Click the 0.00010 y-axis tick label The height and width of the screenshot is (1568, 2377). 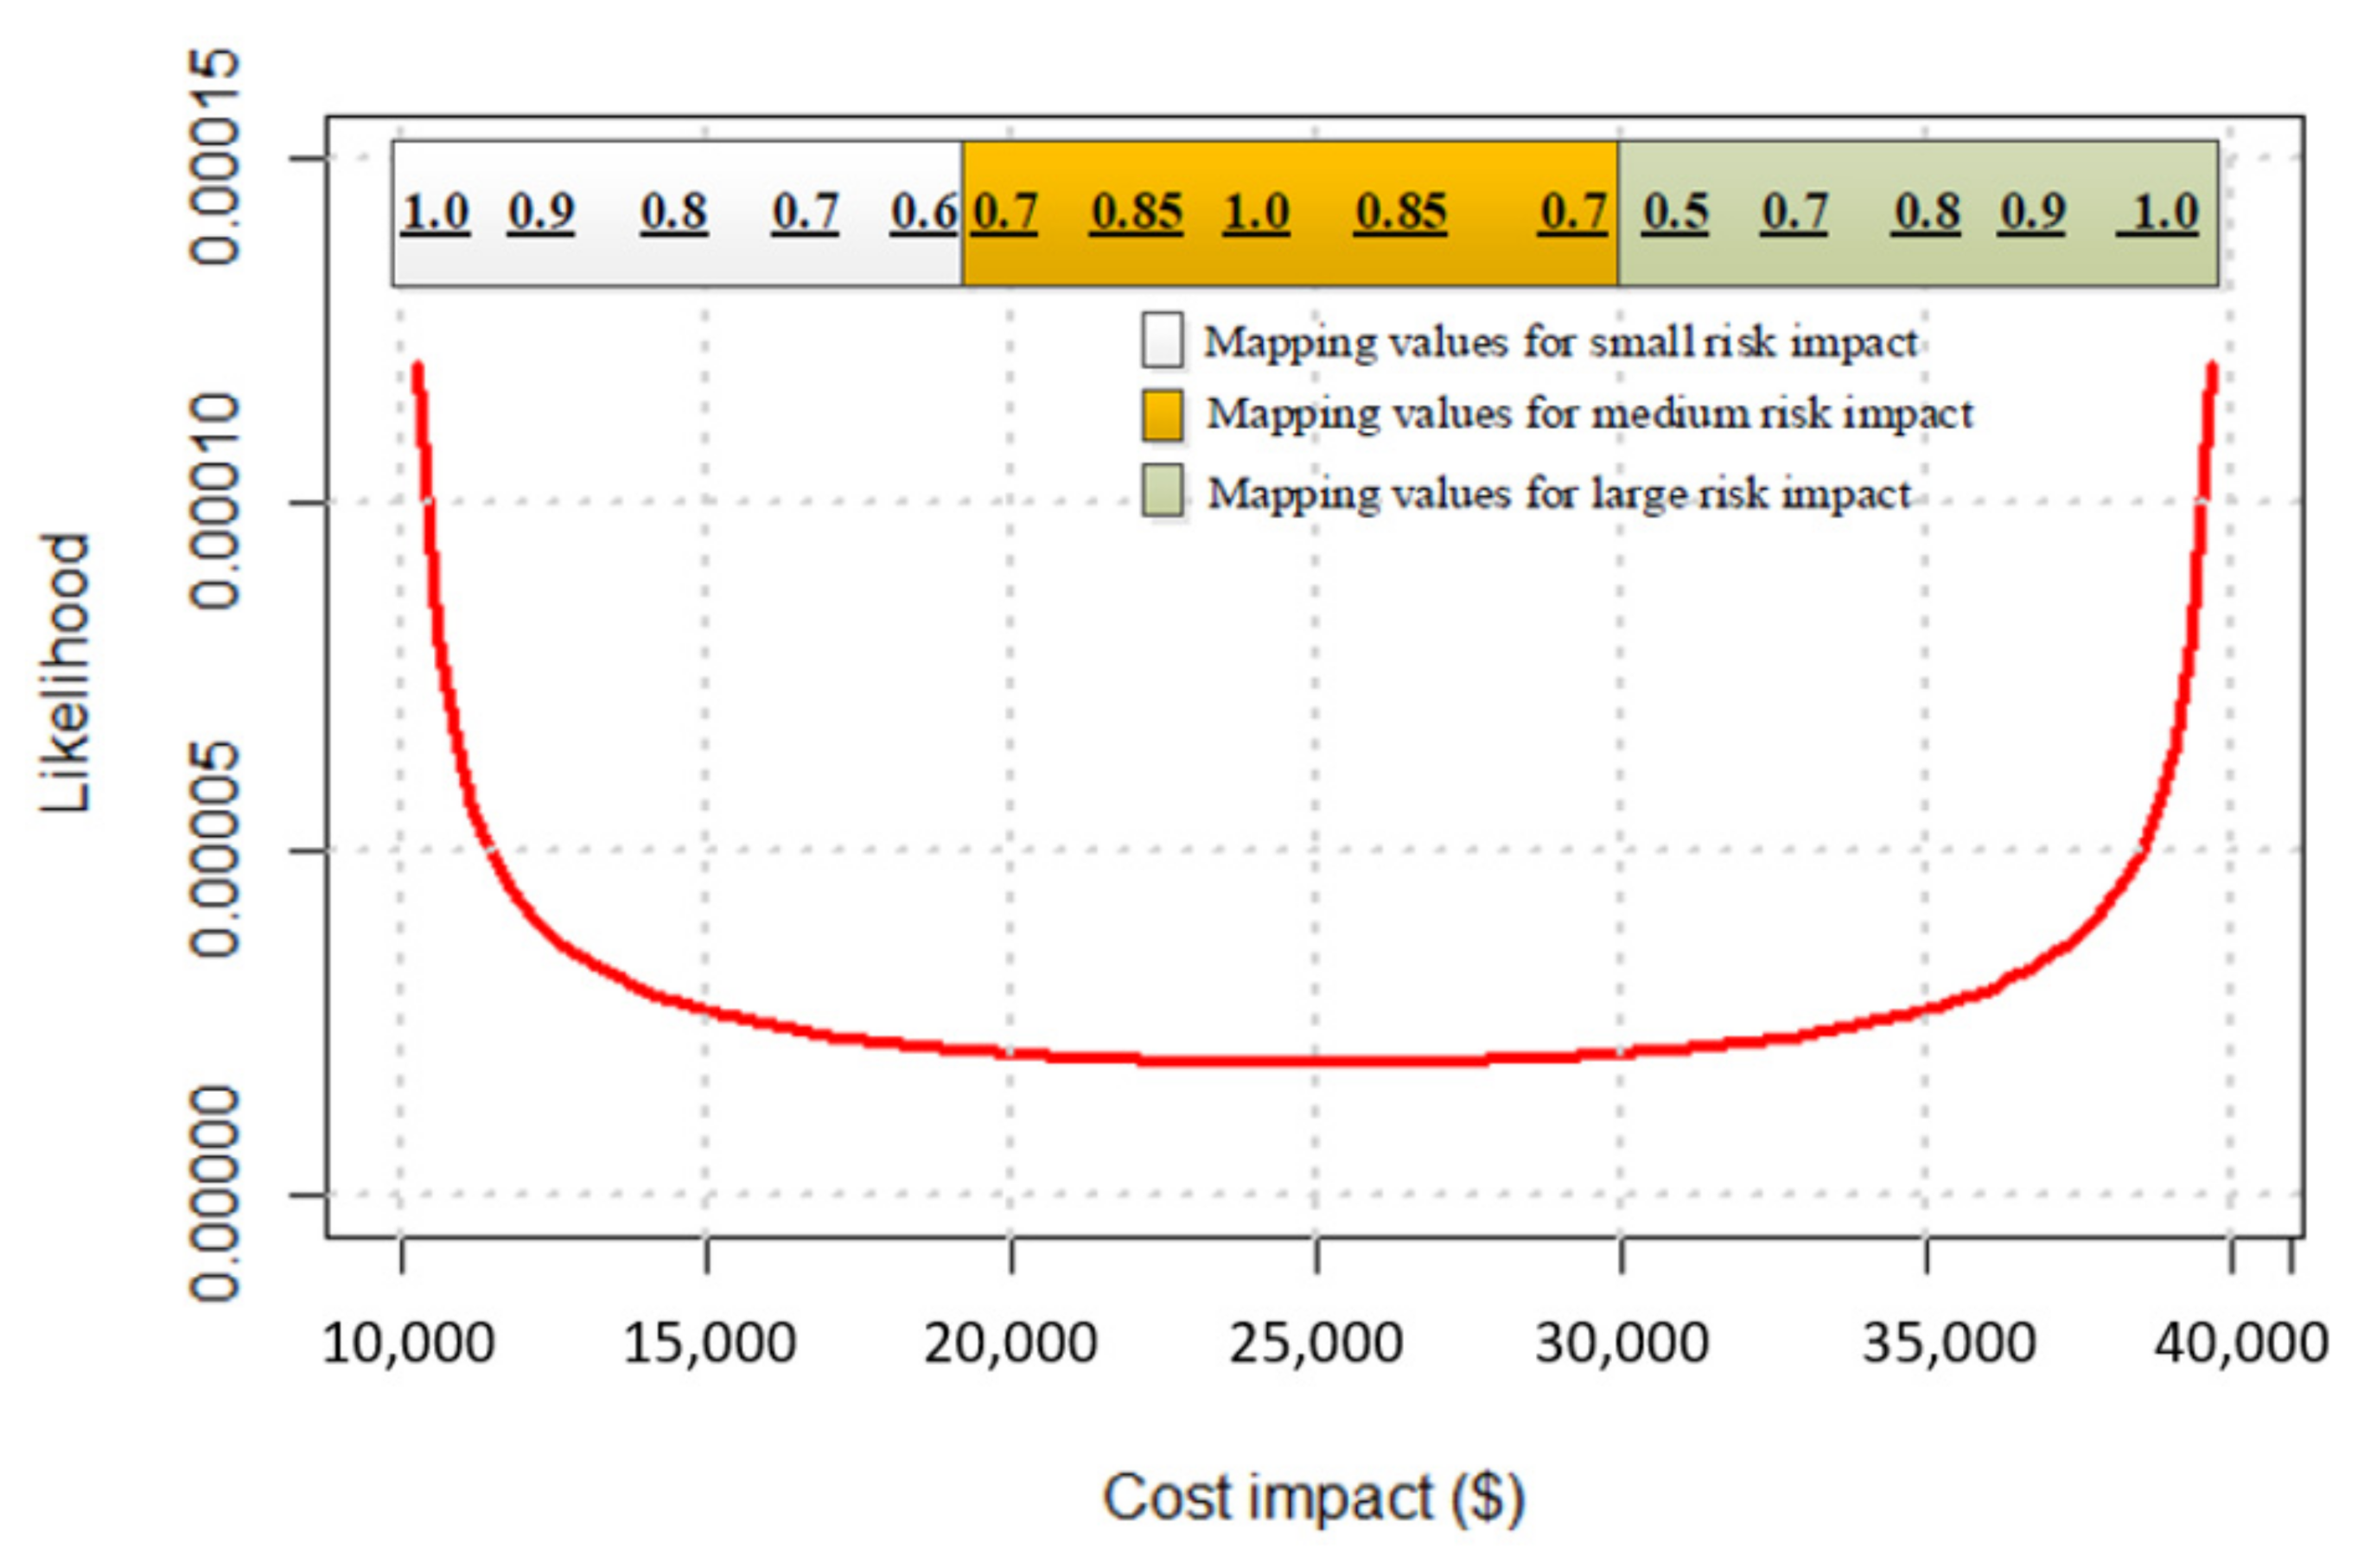[216, 501]
